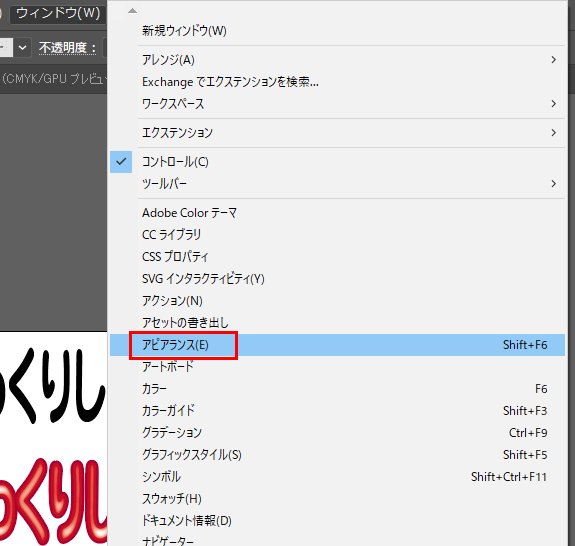Image resolution: width=575 pixels, height=546 pixels.
Task: Choose Exchange でエクステンションを検索...
Action: click(x=337, y=82)
